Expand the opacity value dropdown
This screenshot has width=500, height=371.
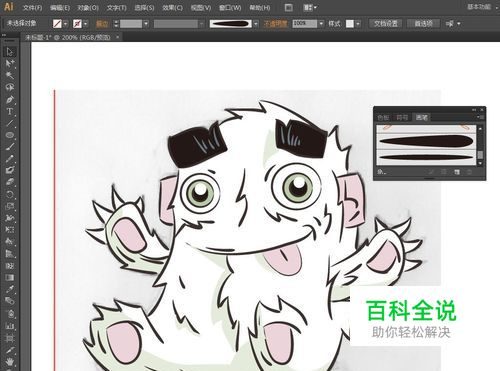pyautogui.click(x=321, y=24)
